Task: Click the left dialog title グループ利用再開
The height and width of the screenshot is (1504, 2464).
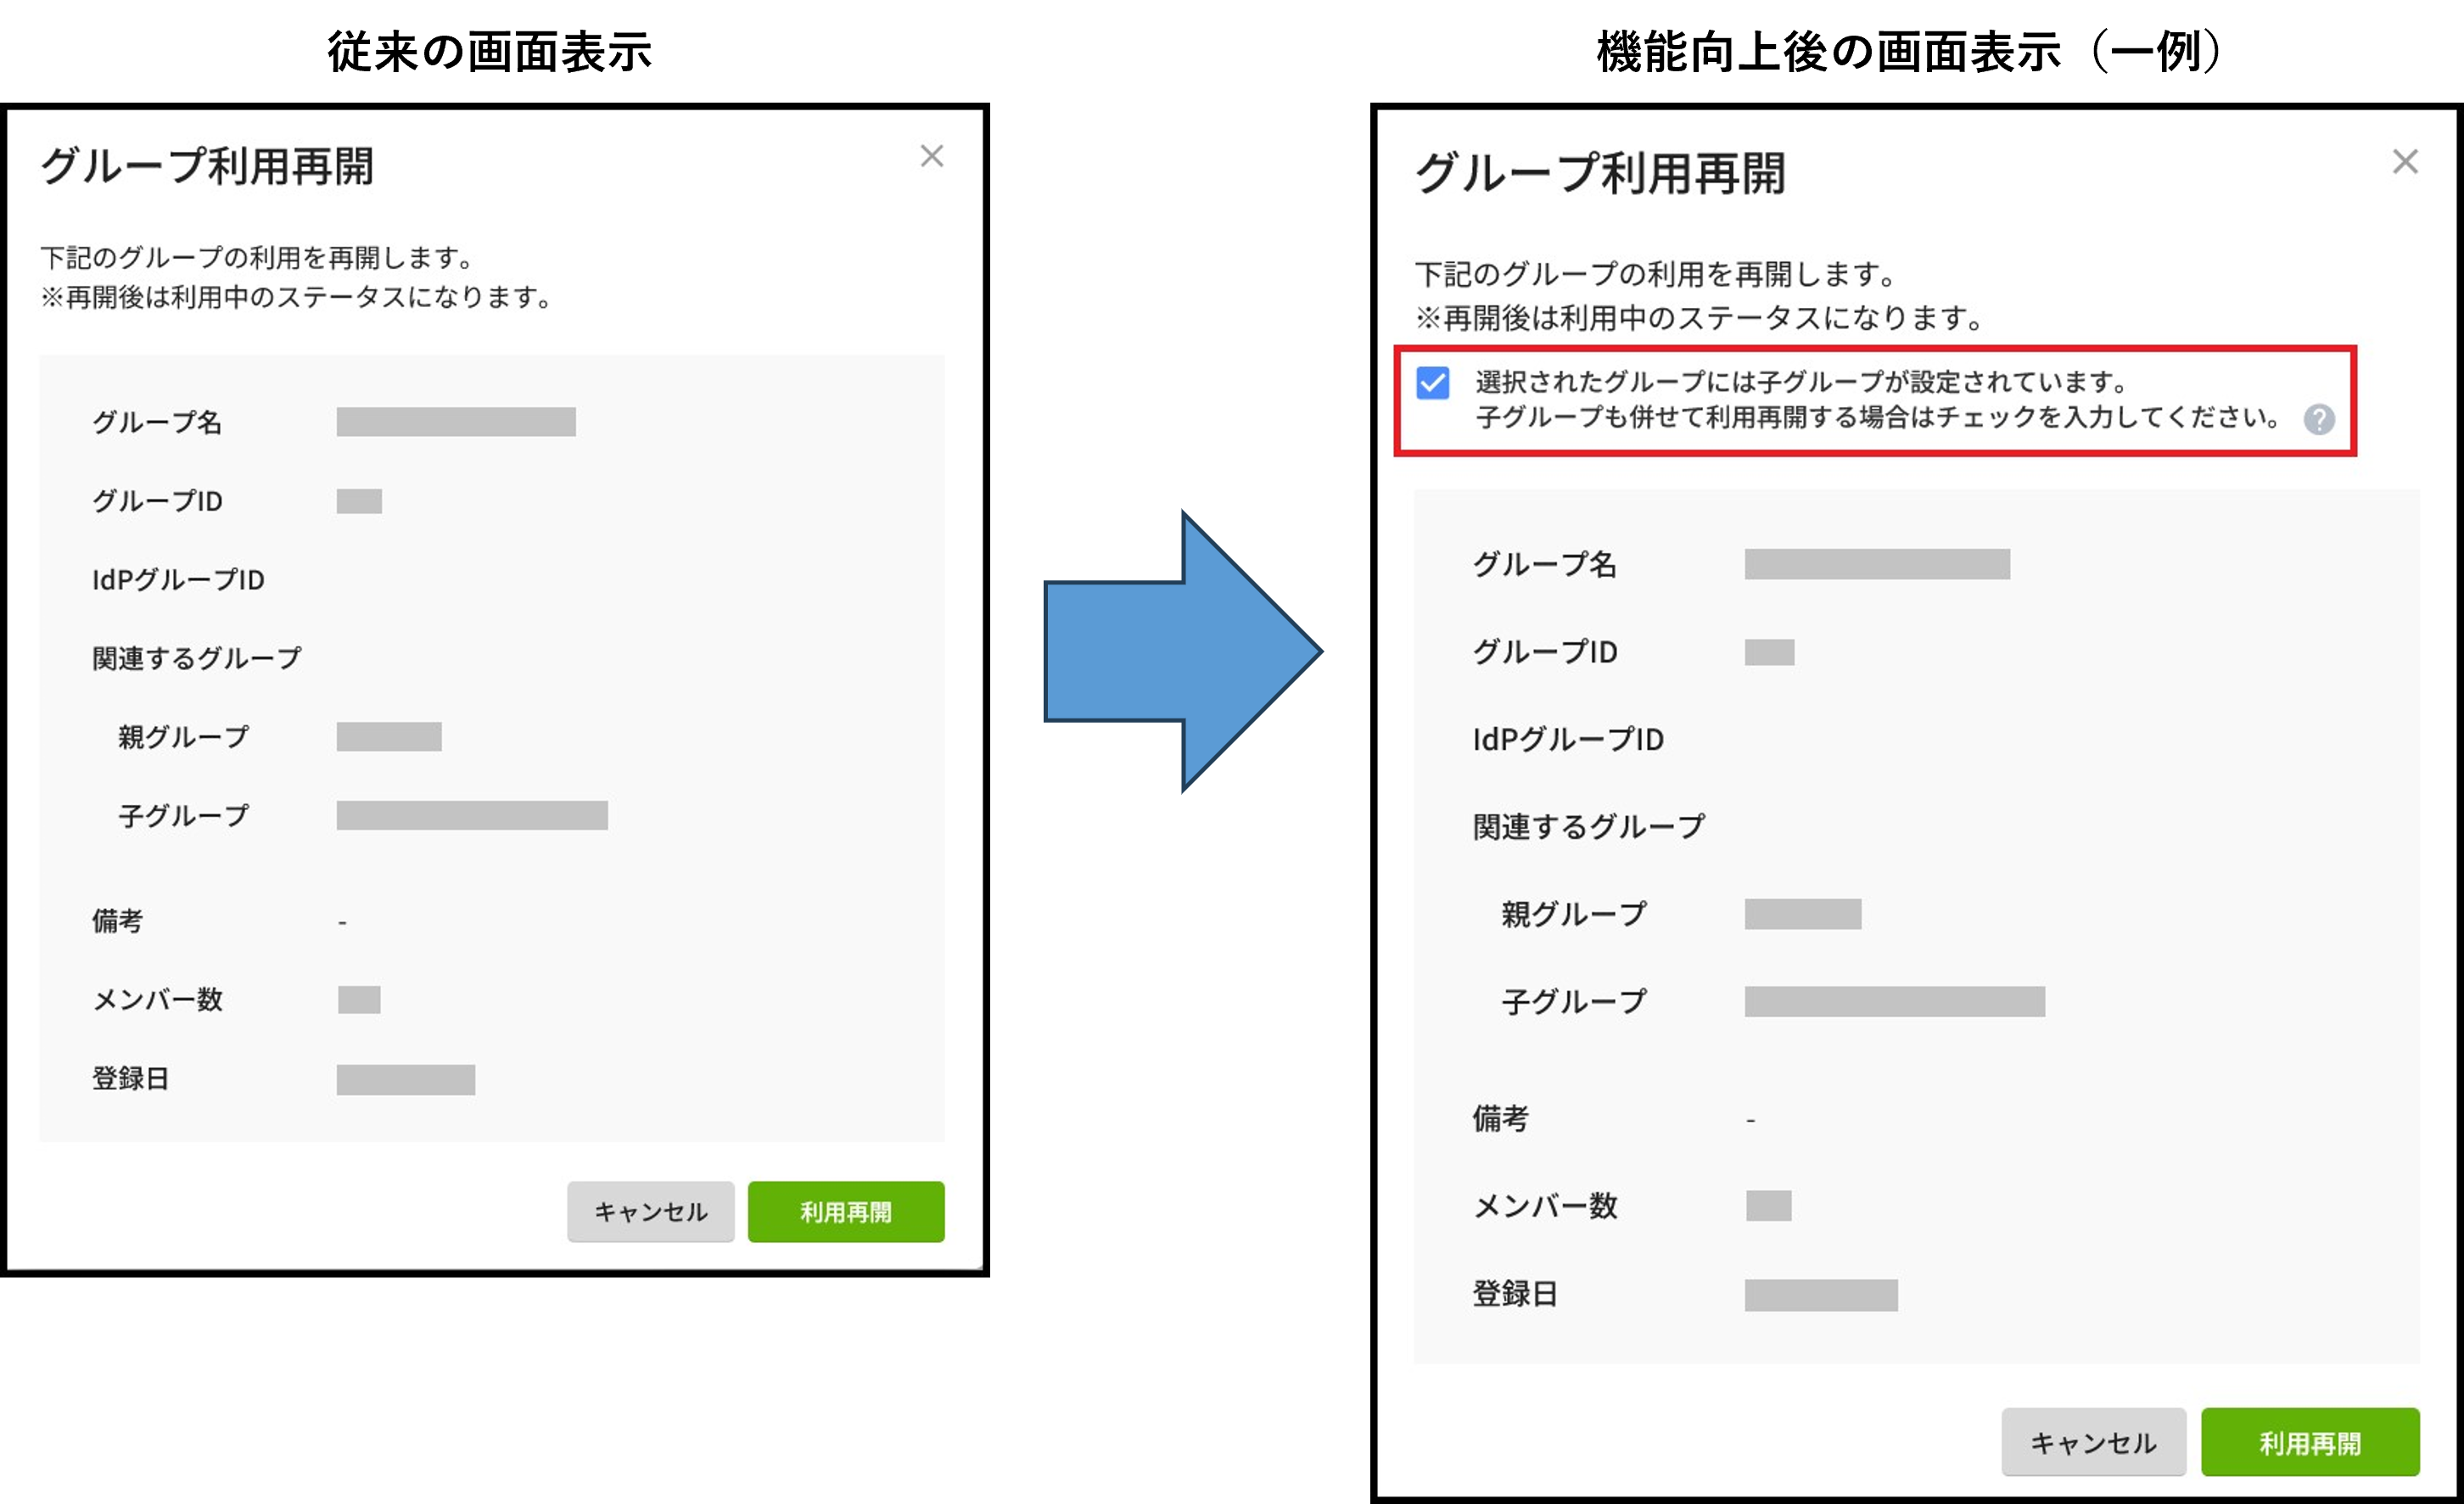Action: [x=207, y=166]
